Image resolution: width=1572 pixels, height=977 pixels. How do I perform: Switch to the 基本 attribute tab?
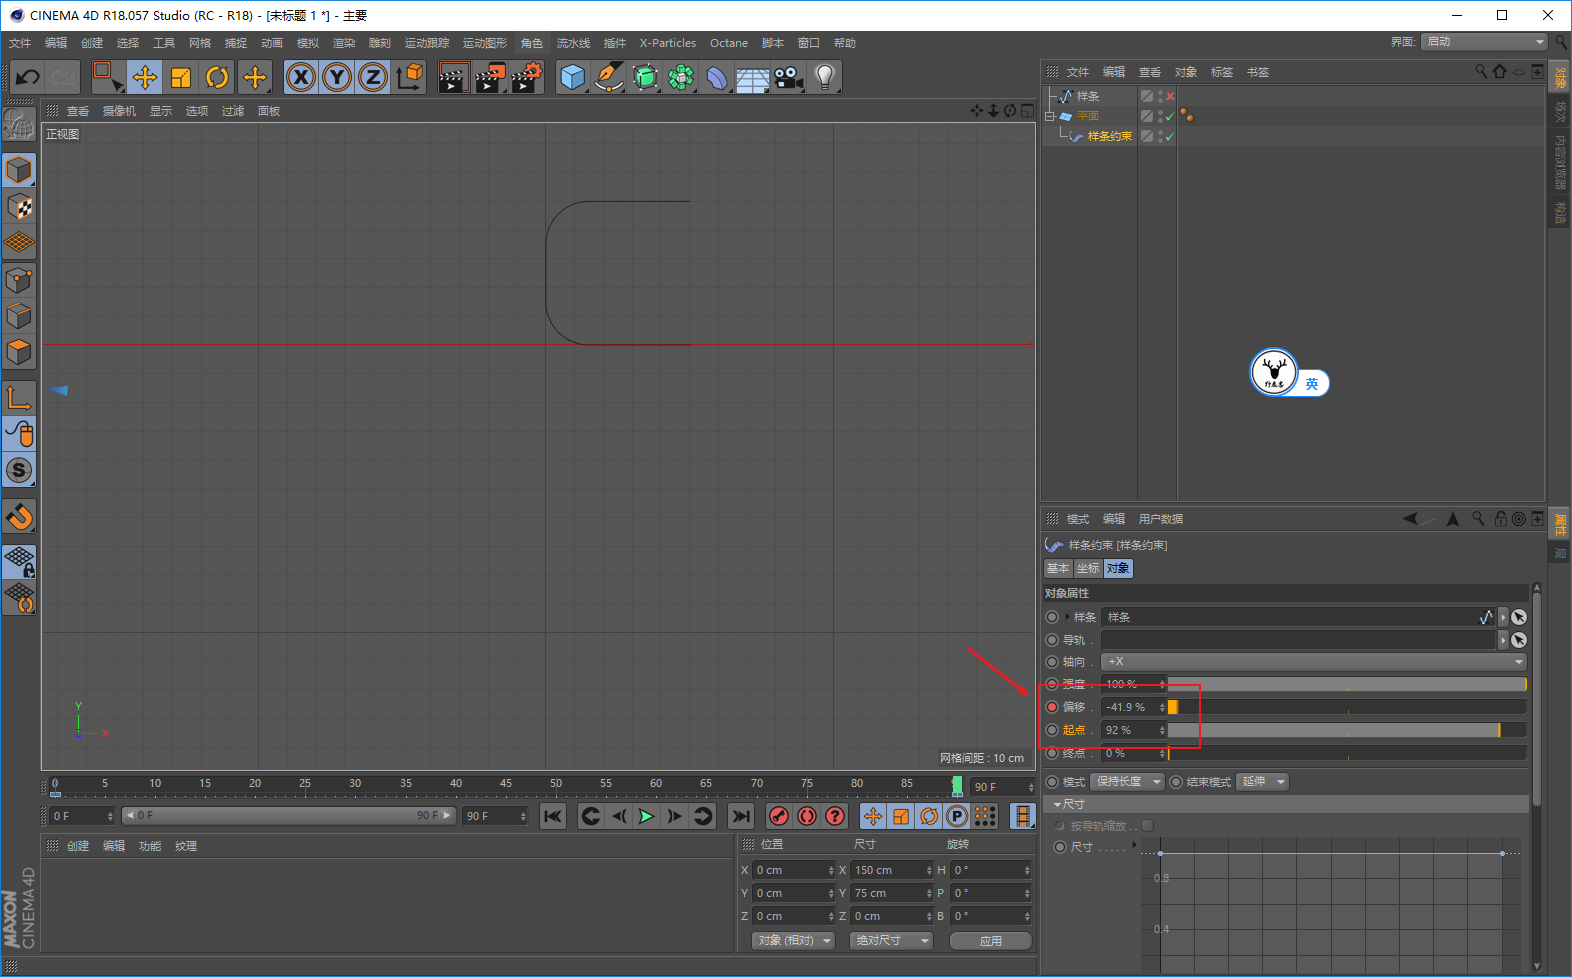click(x=1058, y=568)
